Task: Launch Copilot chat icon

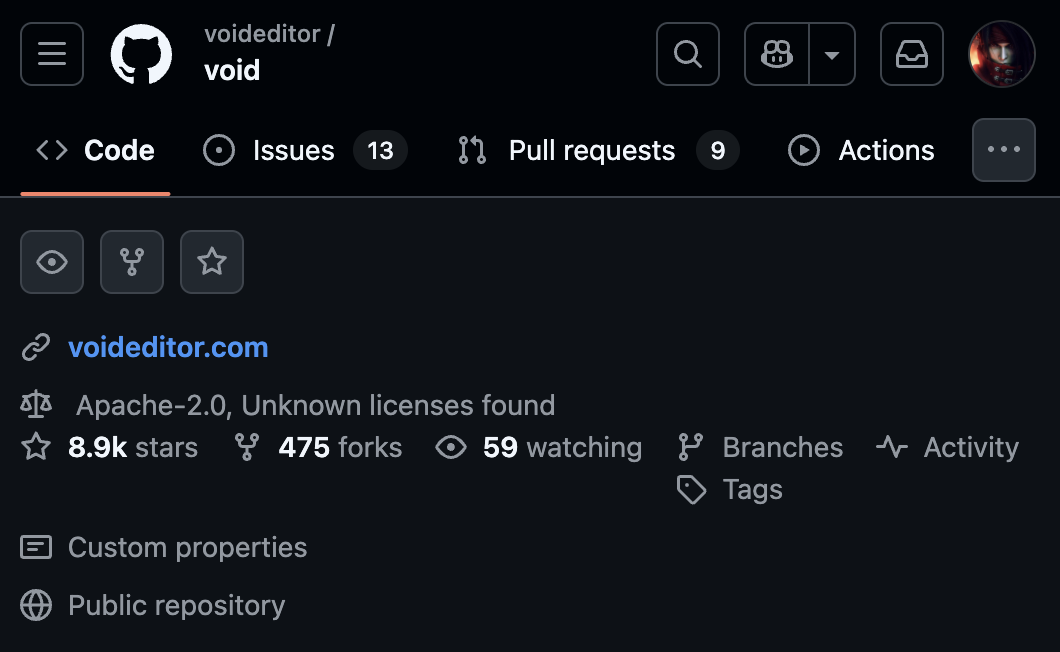Action: 777,54
